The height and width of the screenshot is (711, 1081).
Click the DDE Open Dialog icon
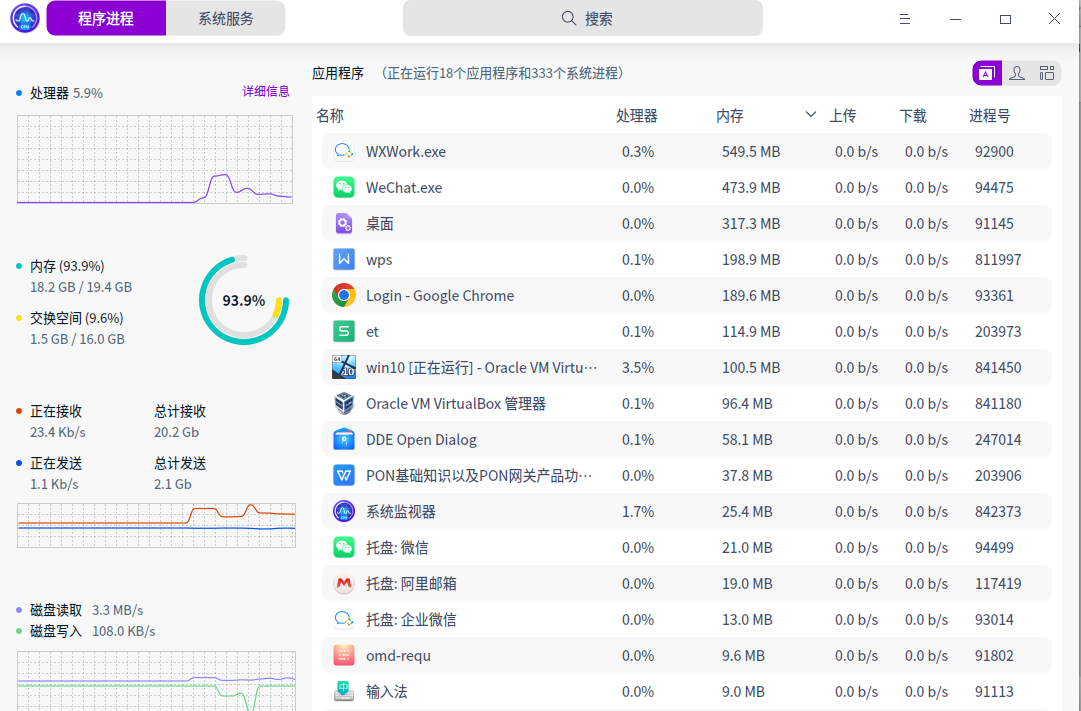[x=343, y=439]
